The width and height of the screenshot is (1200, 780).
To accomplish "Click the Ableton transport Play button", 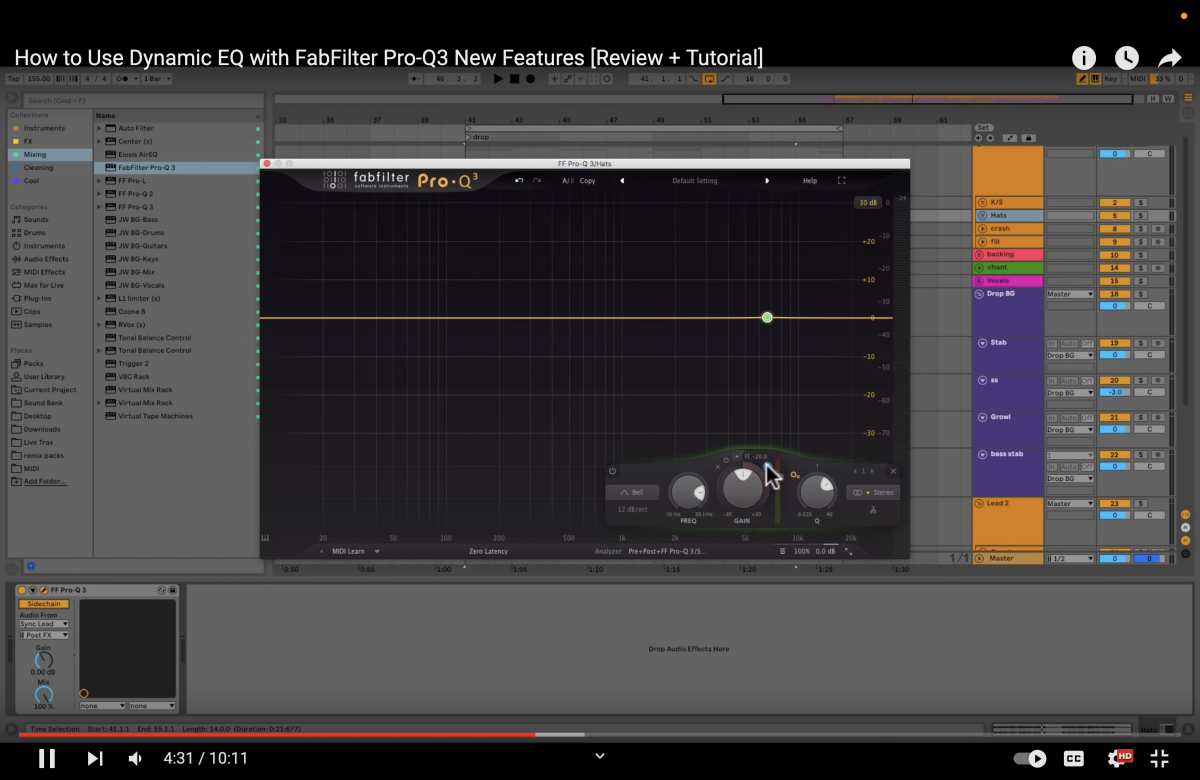I will click(x=498, y=79).
